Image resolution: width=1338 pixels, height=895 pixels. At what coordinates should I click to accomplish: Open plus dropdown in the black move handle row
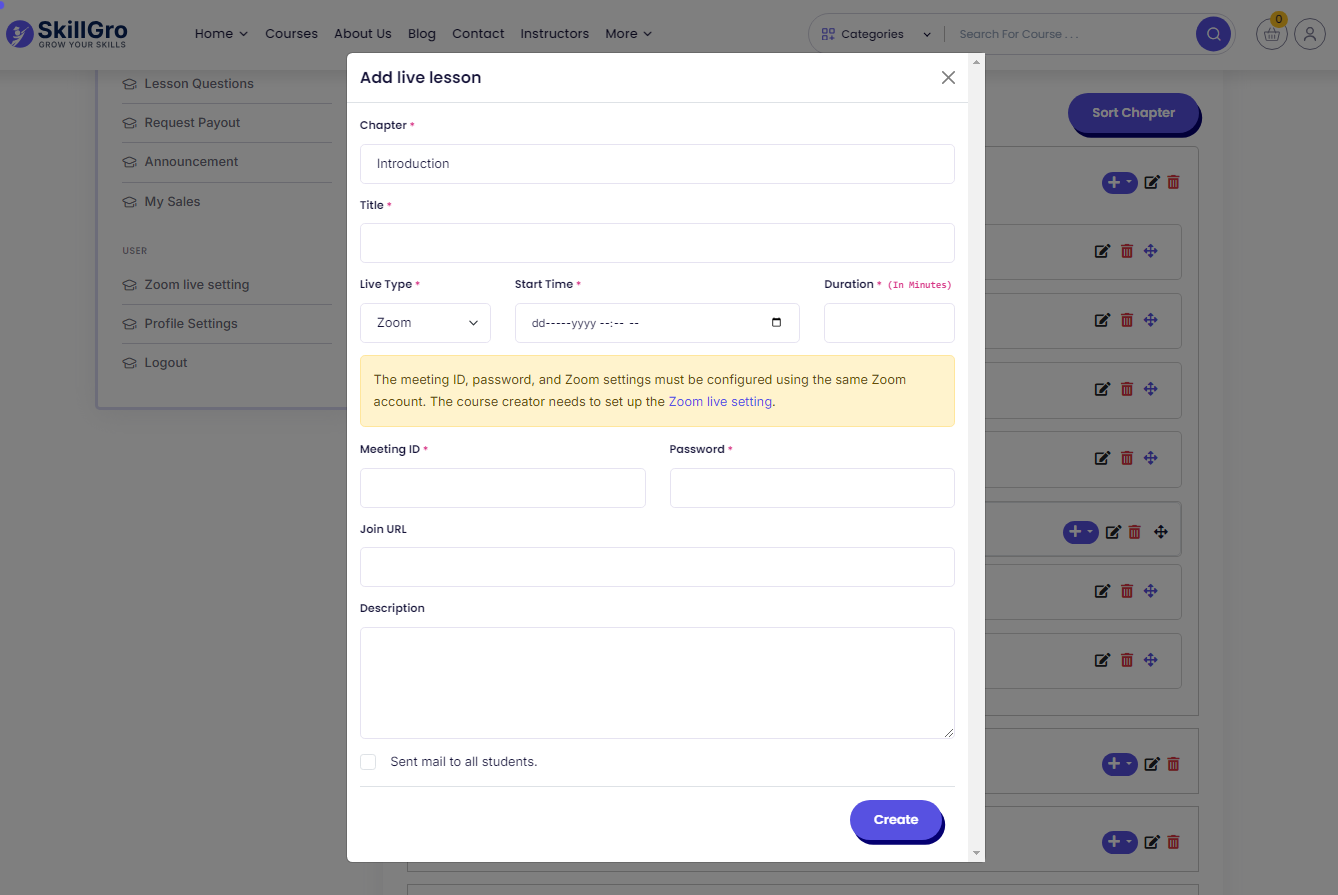(1081, 532)
